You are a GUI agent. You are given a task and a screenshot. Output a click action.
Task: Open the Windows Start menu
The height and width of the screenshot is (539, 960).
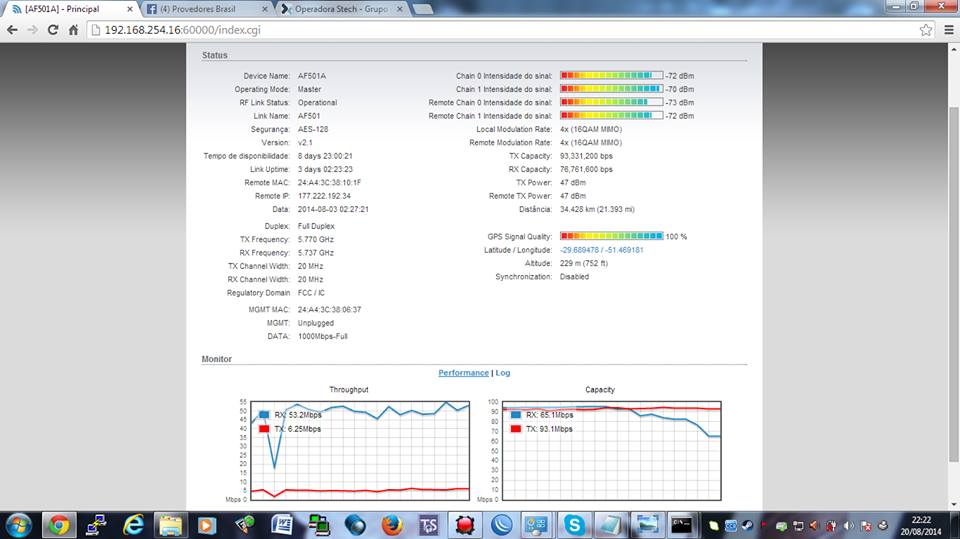(x=19, y=524)
